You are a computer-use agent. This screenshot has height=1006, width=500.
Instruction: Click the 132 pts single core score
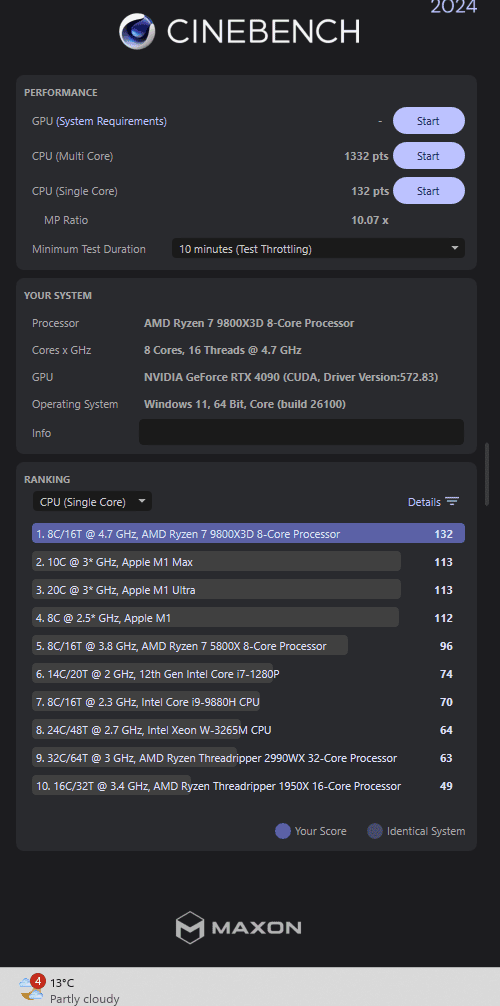[370, 191]
